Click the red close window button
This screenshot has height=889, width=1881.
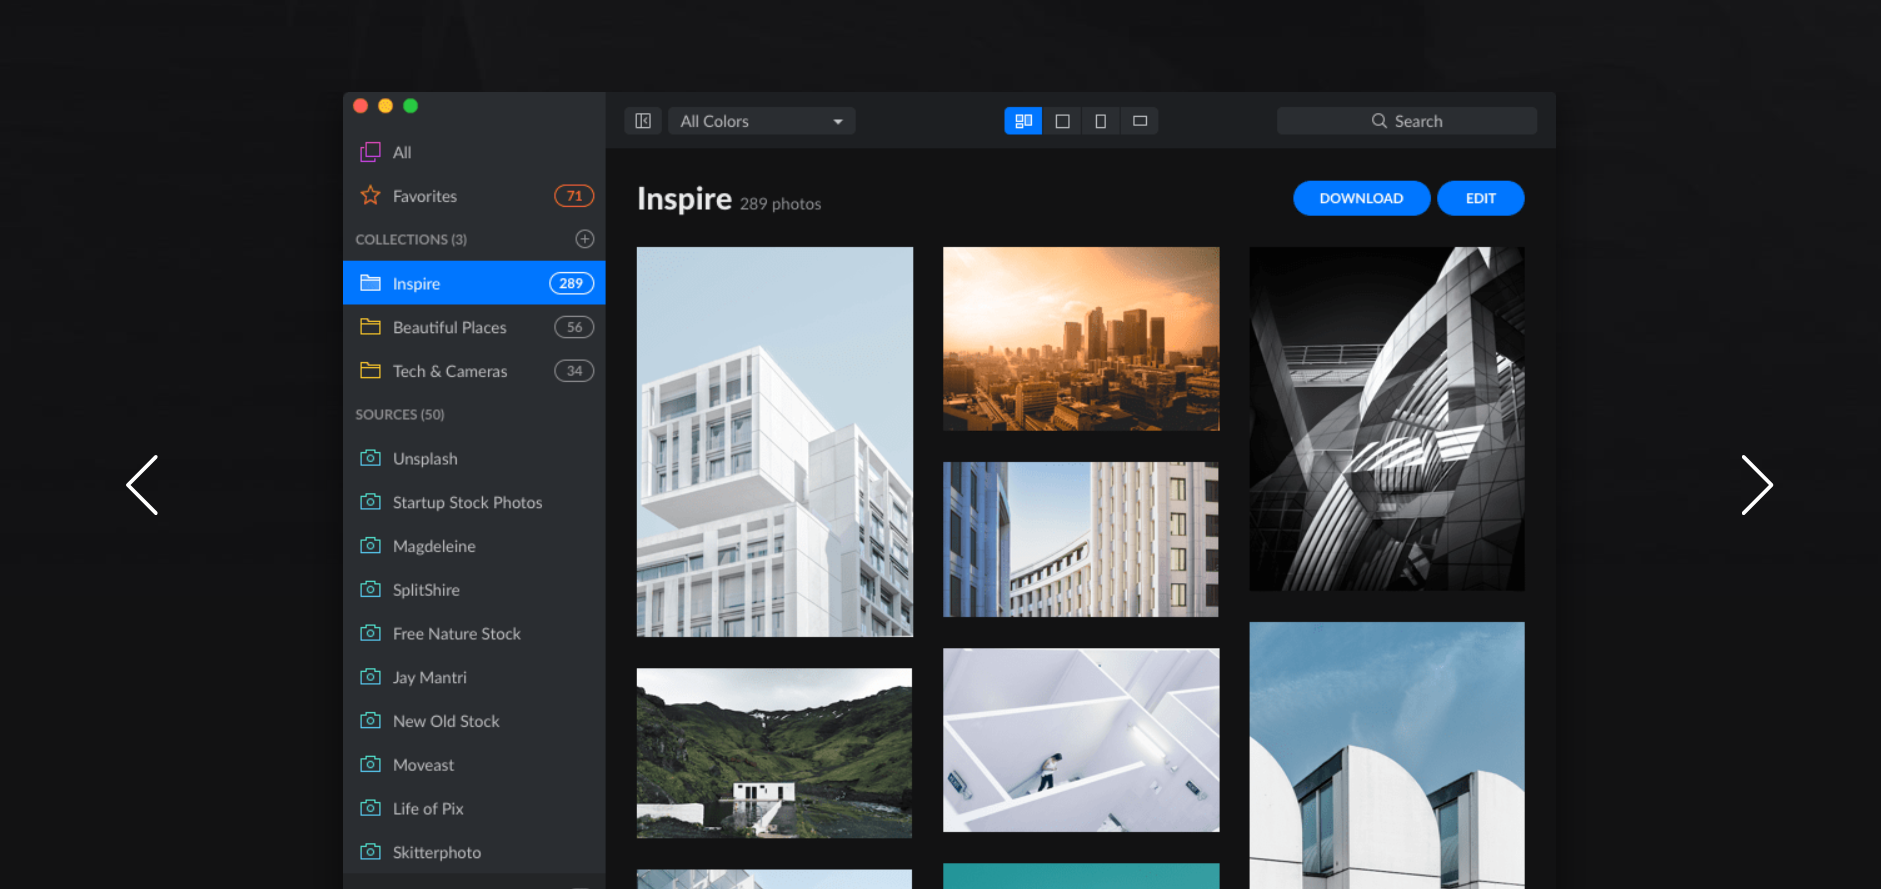tap(361, 106)
